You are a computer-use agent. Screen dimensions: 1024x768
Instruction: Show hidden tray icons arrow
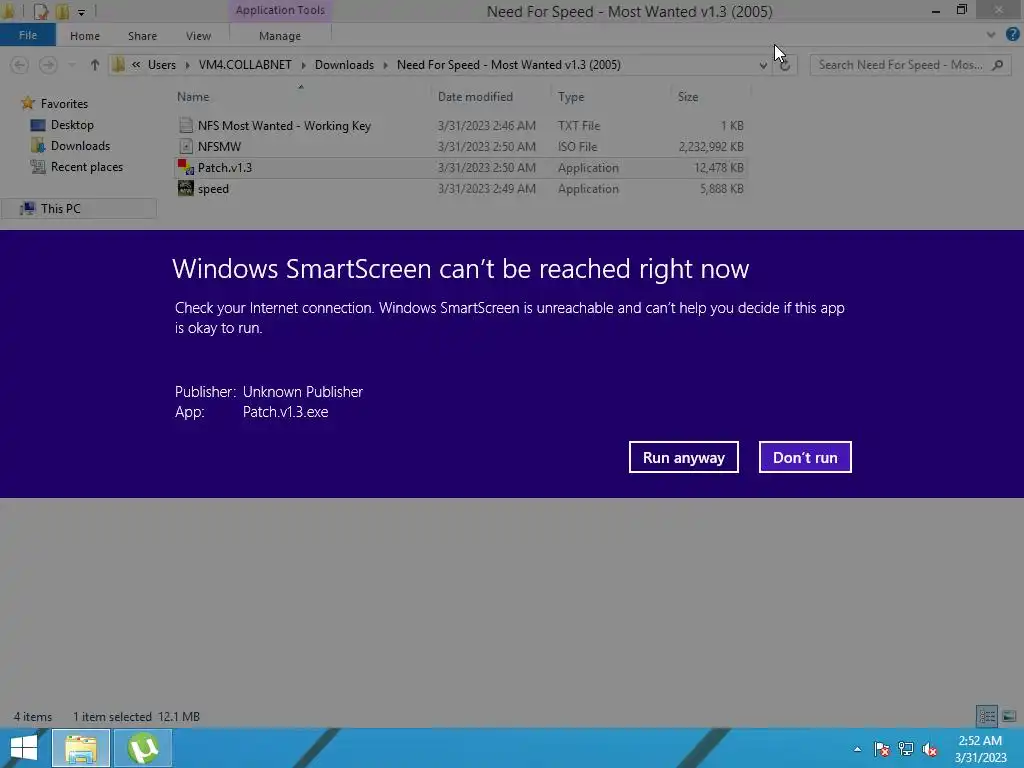click(x=857, y=749)
